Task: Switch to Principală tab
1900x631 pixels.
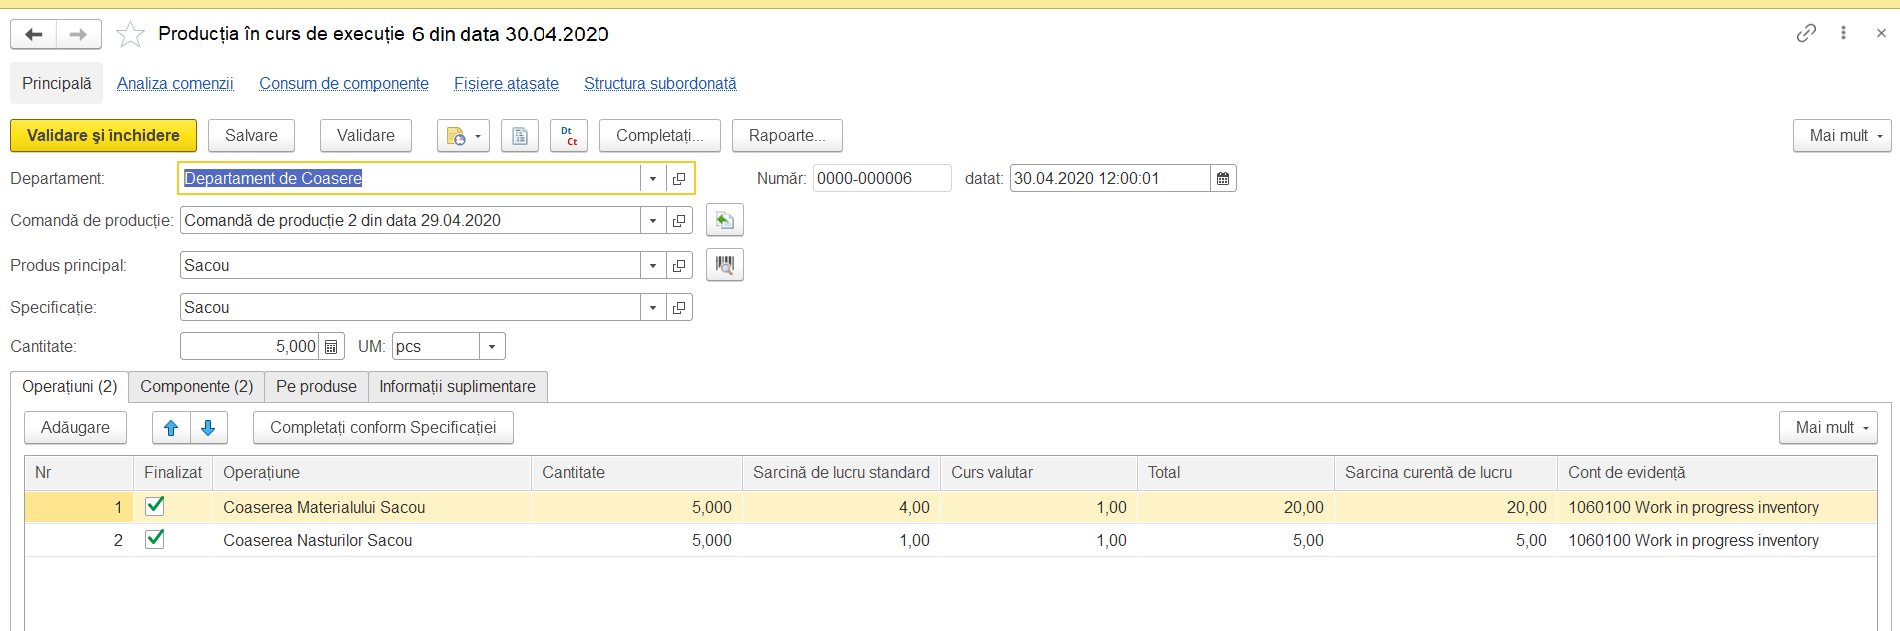Action: (x=57, y=84)
